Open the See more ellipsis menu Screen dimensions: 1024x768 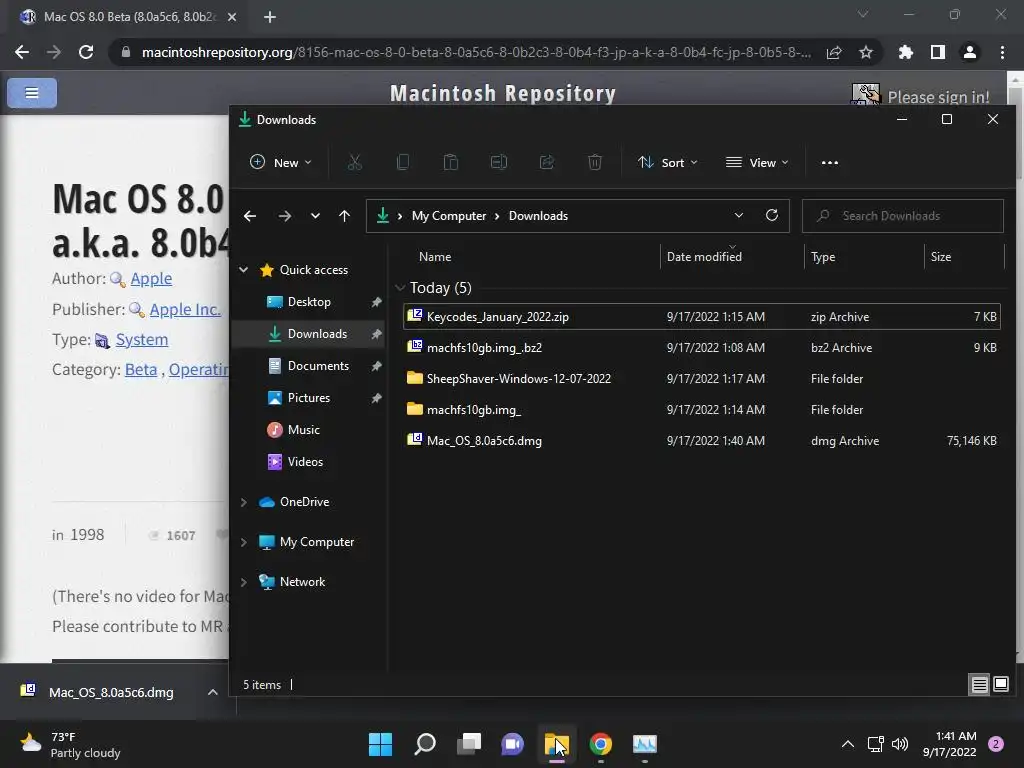tap(830, 163)
